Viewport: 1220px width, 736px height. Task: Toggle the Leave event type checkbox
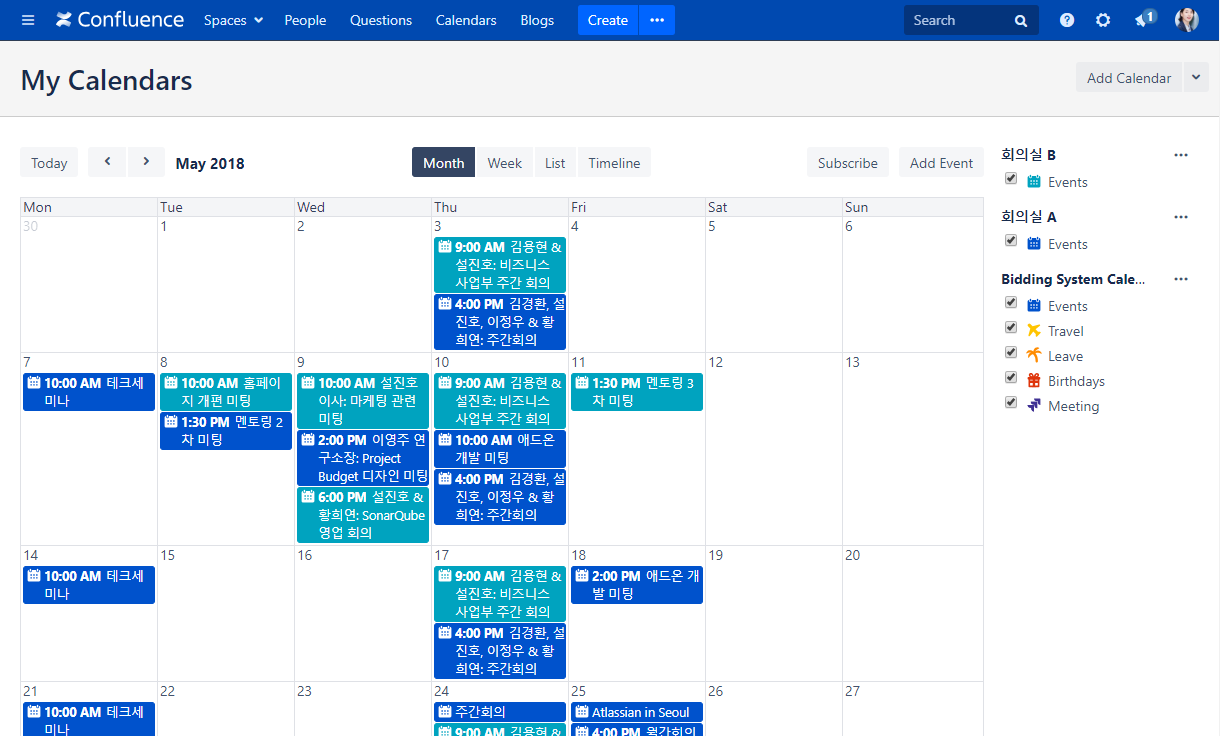(x=1011, y=353)
